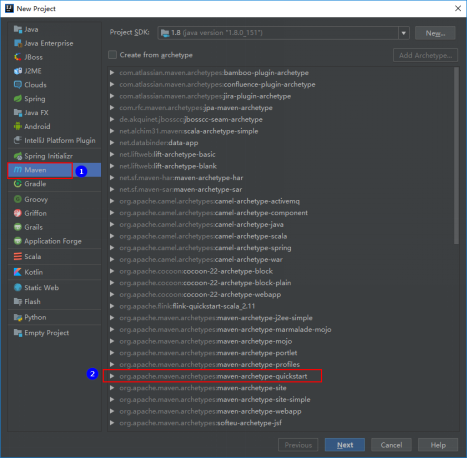Pick the Kotlin icon
Viewport: 468px width, 458px height.
pyautogui.click(x=18, y=272)
